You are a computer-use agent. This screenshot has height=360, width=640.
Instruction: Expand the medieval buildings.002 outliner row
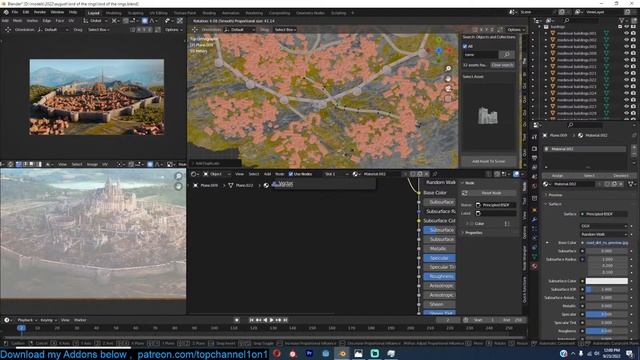pos(546,40)
